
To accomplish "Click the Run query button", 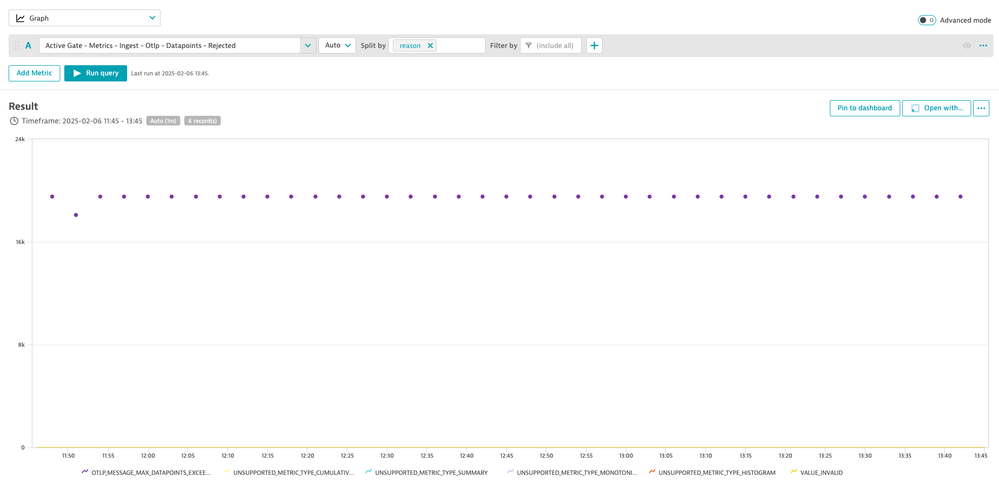I will point(95,73).
